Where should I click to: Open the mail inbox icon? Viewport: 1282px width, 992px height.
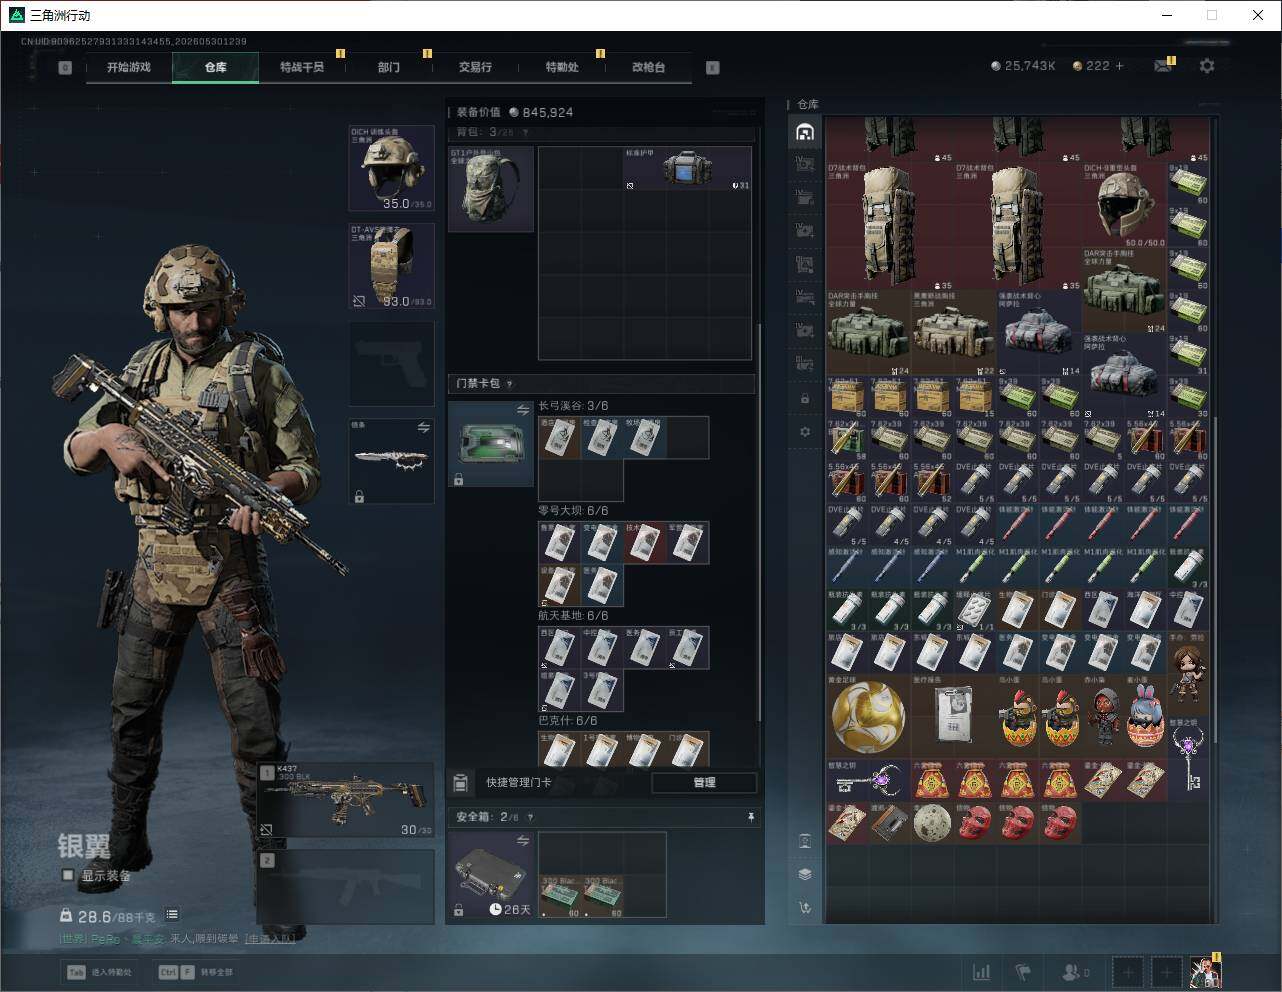[1162, 66]
